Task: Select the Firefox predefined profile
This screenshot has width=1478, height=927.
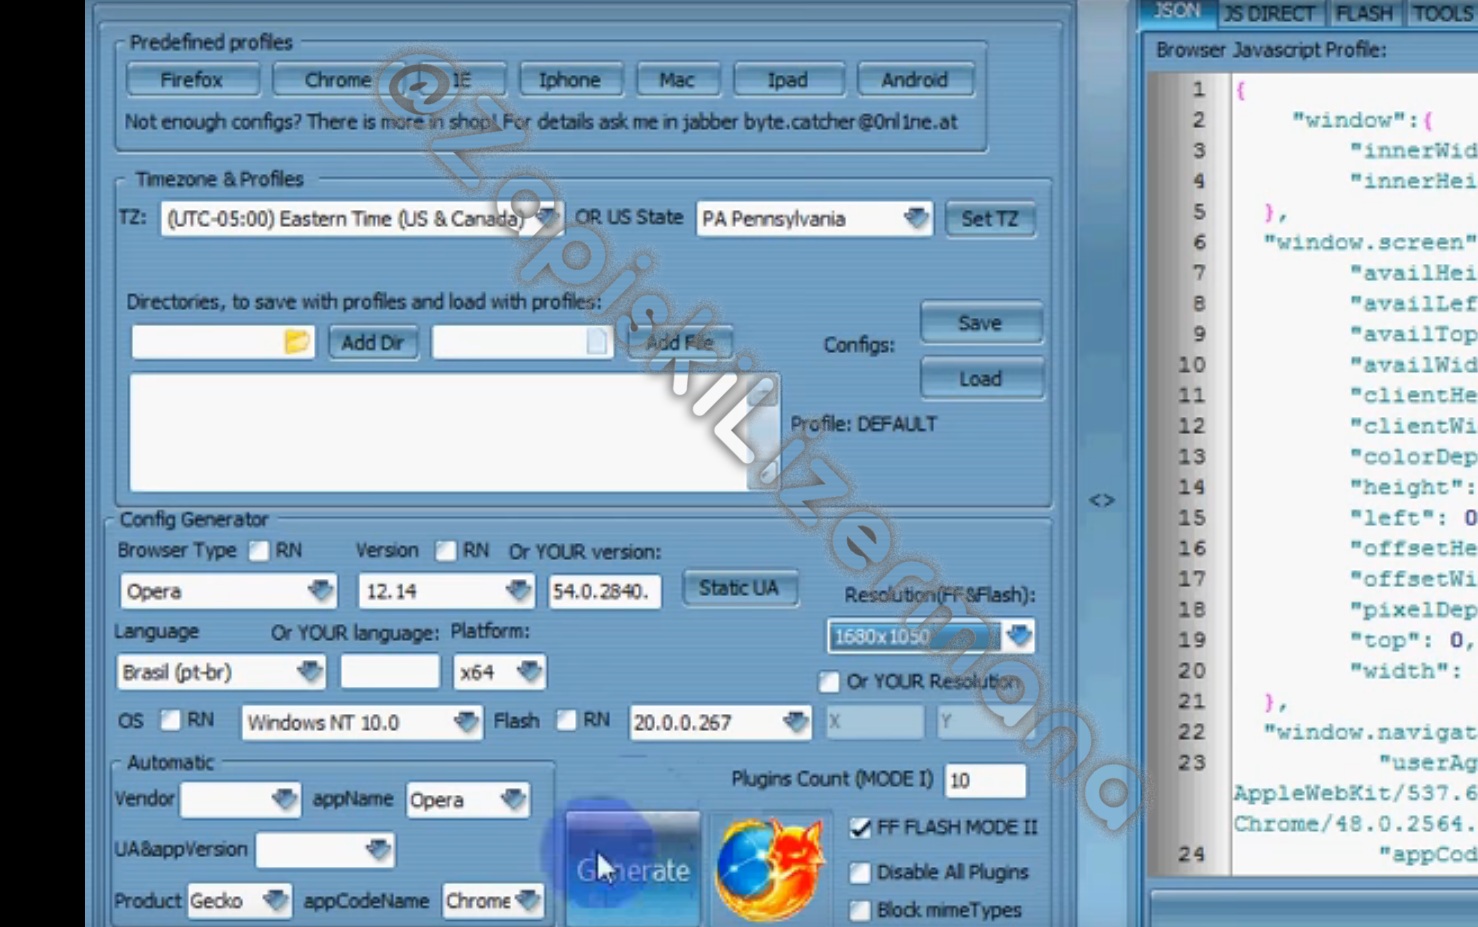Action: coord(192,80)
